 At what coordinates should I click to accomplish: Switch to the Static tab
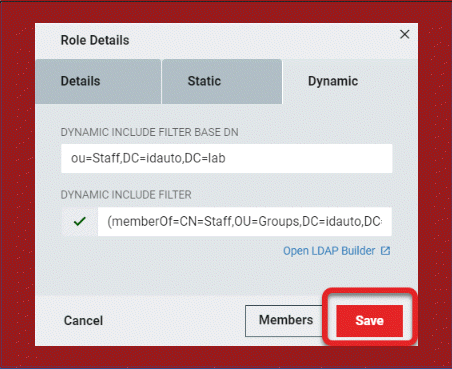[x=222, y=81]
